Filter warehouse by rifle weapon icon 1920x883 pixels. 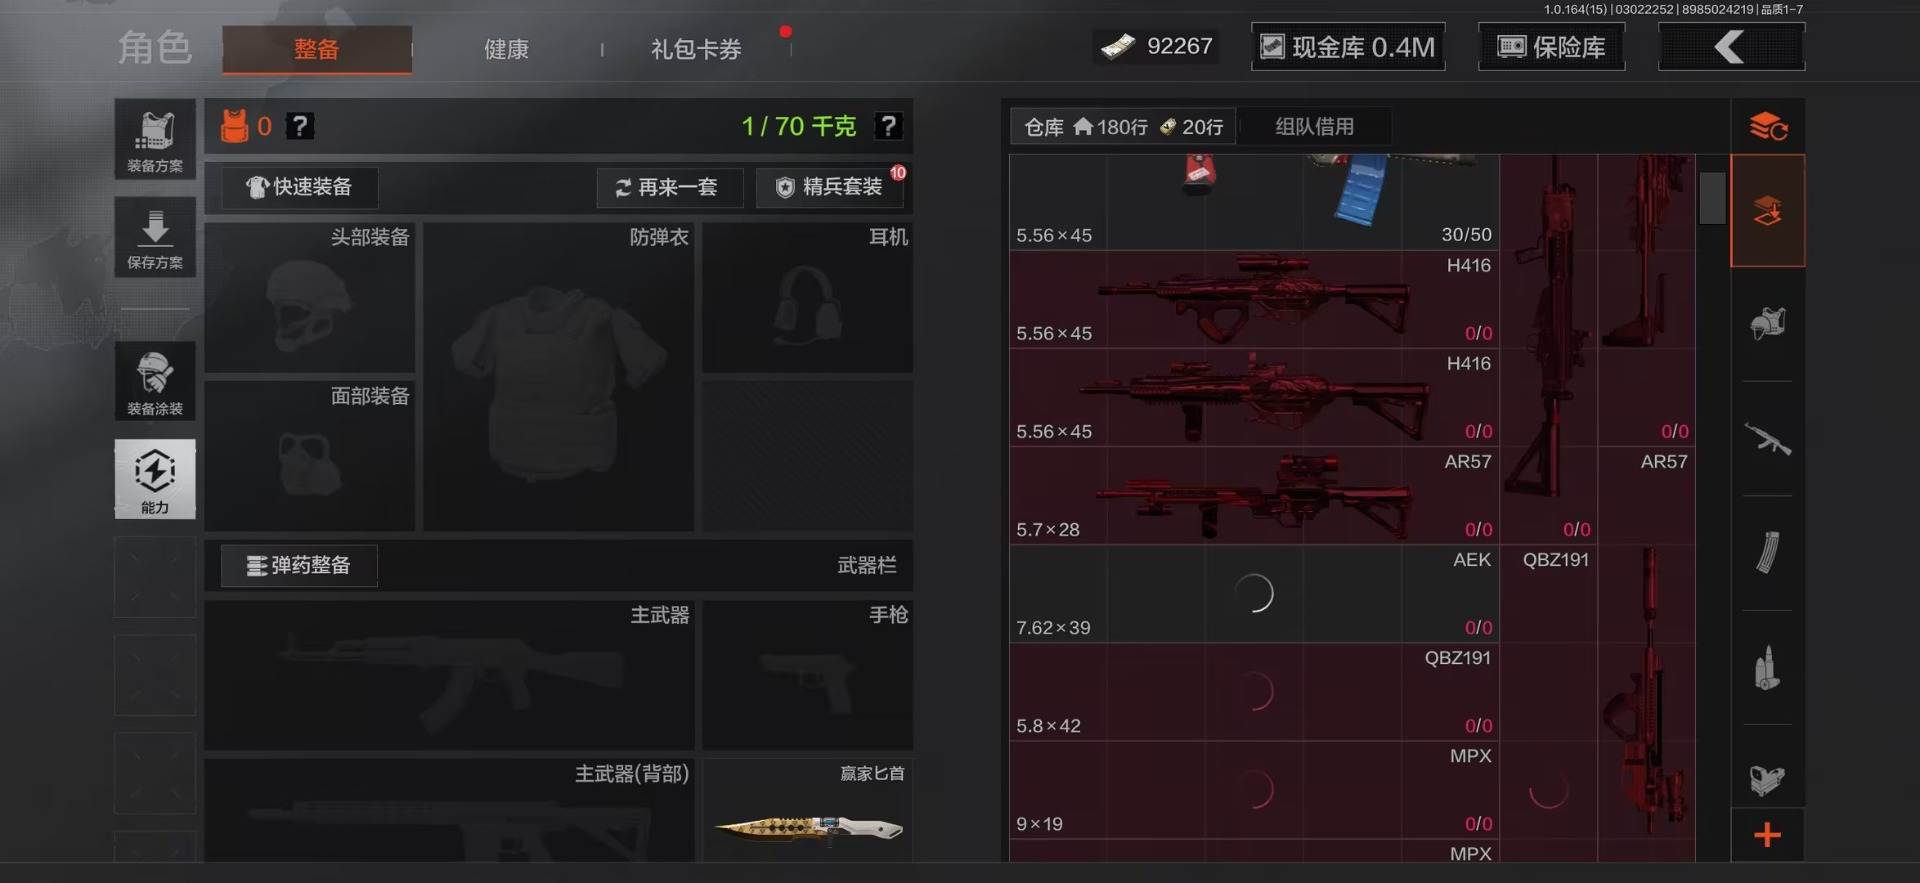(x=1767, y=439)
